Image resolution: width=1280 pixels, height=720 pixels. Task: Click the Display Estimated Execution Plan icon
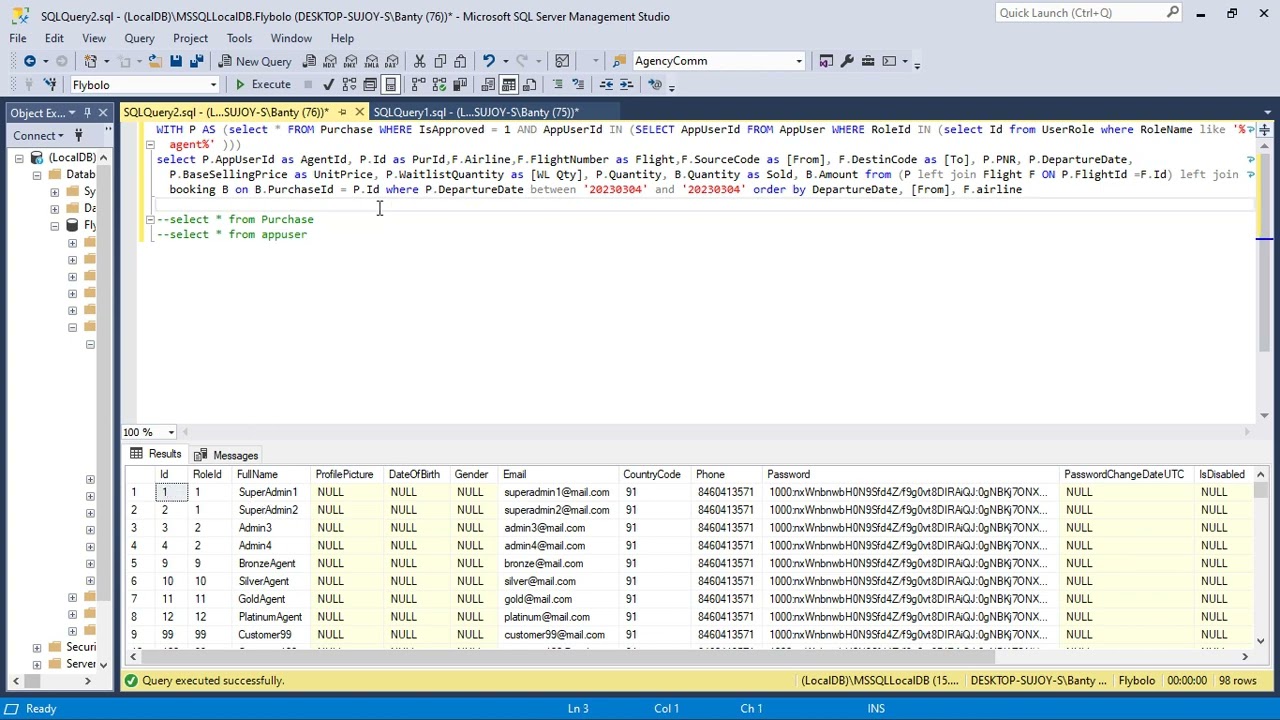[x=349, y=85]
